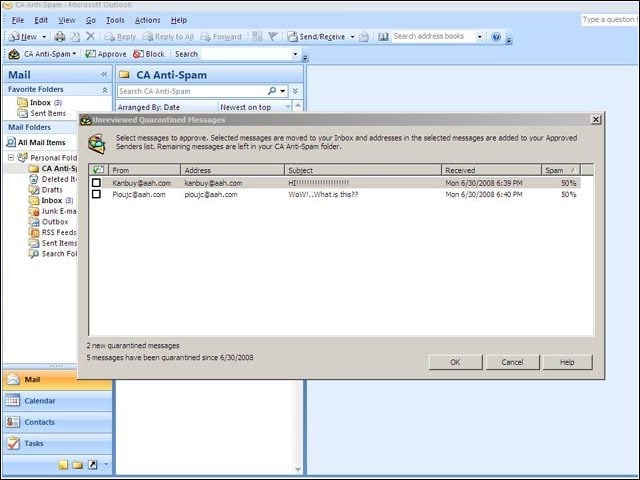Click the Categorize grid icon in toolbar
The height and width of the screenshot is (480, 640).
pos(257,37)
